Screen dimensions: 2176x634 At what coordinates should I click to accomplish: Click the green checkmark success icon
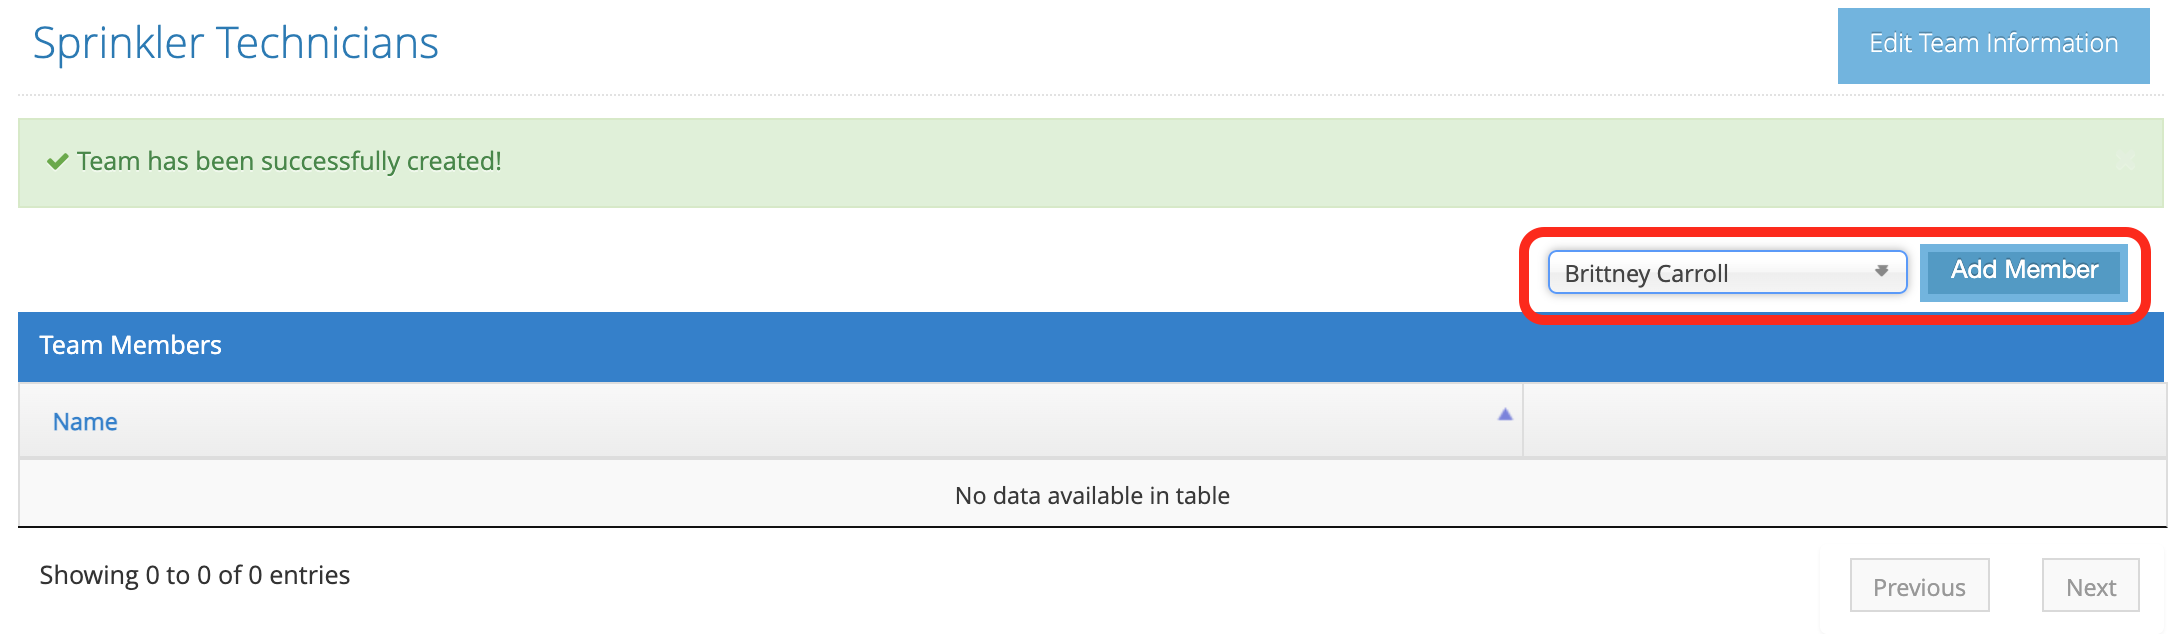click(x=58, y=161)
